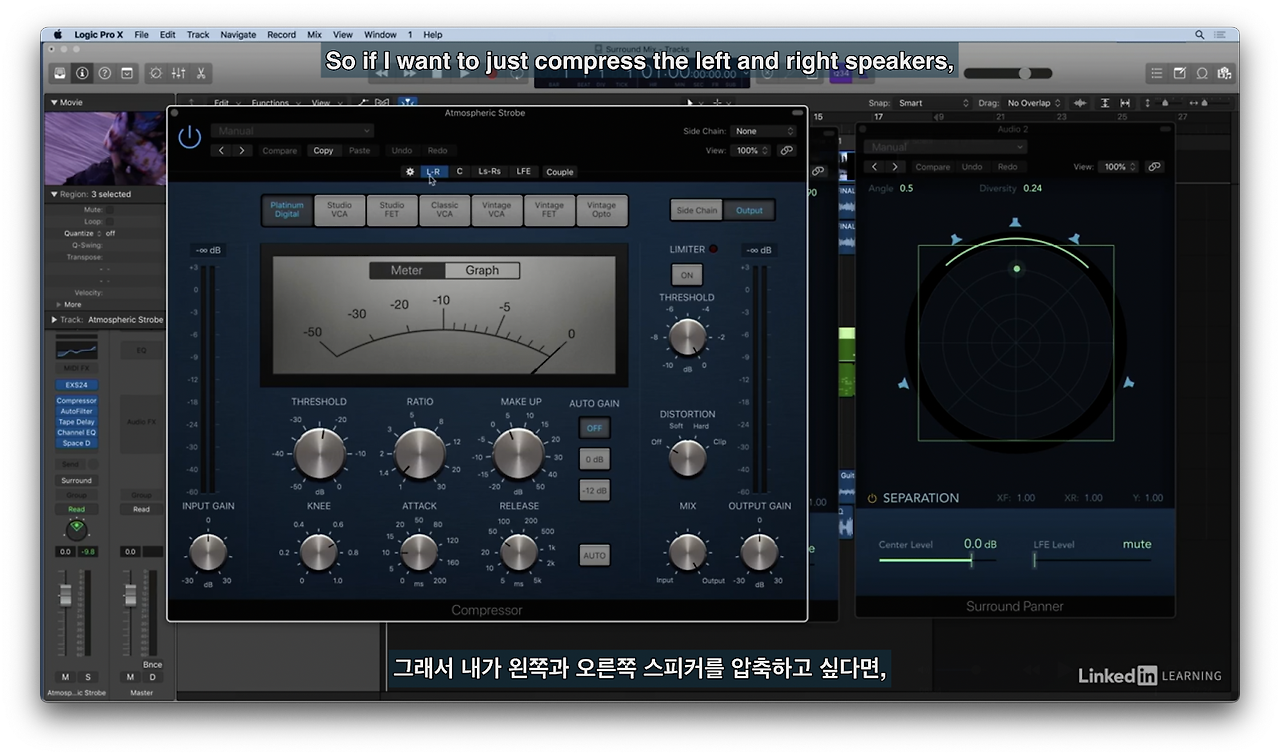Image resolution: width=1280 pixels, height=756 pixels.
Task: Click the vertical auto zoom icon
Action: 1105,103
